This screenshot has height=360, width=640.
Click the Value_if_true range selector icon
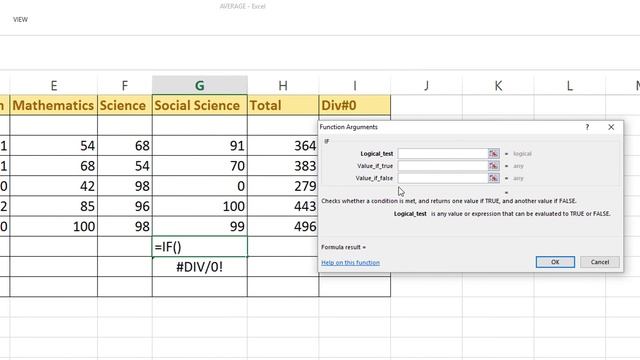[493, 166]
